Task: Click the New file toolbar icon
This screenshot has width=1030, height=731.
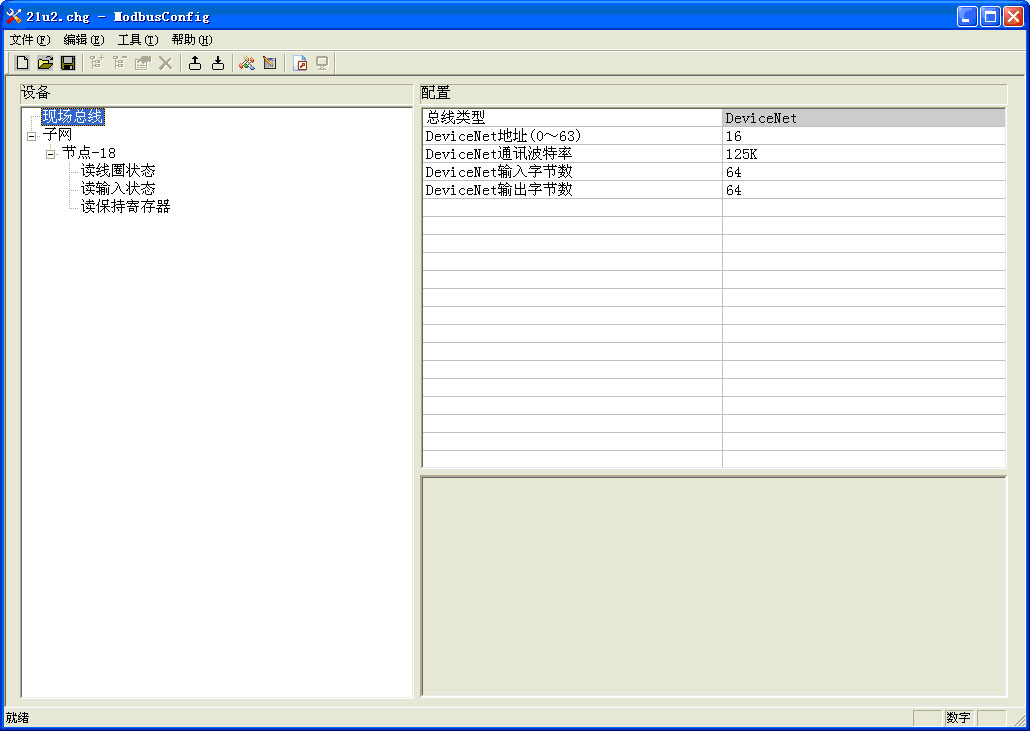Action: (22, 63)
